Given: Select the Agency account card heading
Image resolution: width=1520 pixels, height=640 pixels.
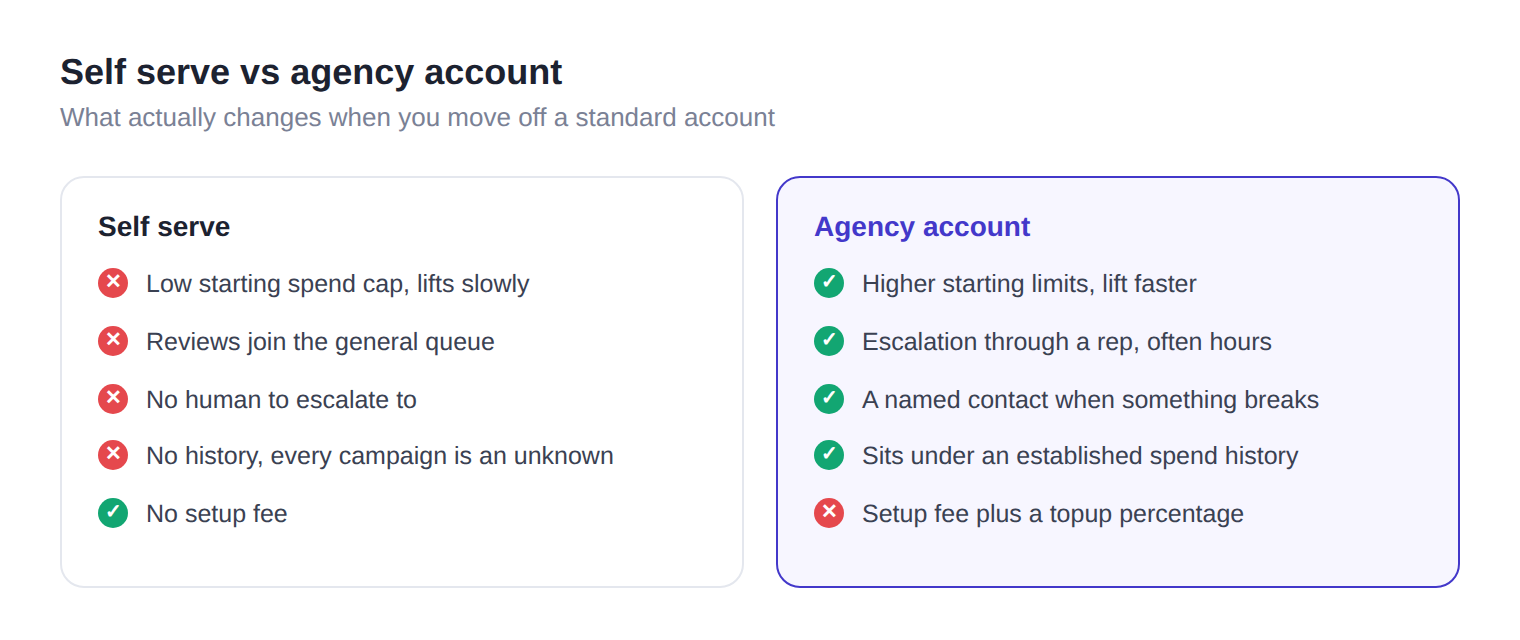Looking at the screenshot, I should (922, 227).
